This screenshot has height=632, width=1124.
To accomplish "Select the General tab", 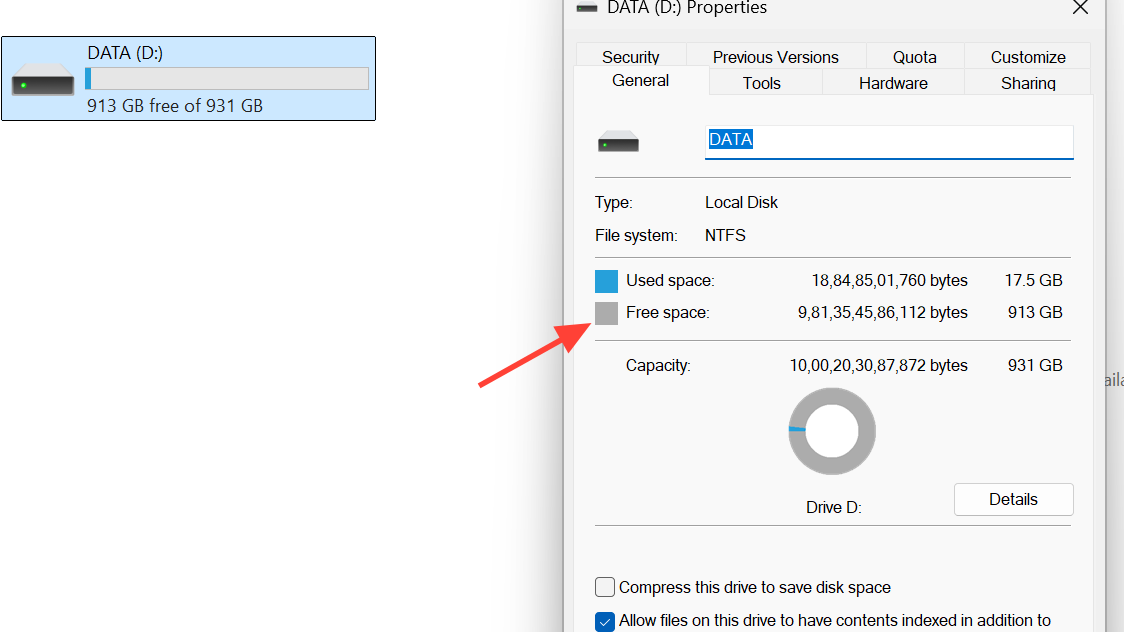I will [x=640, y=81].
